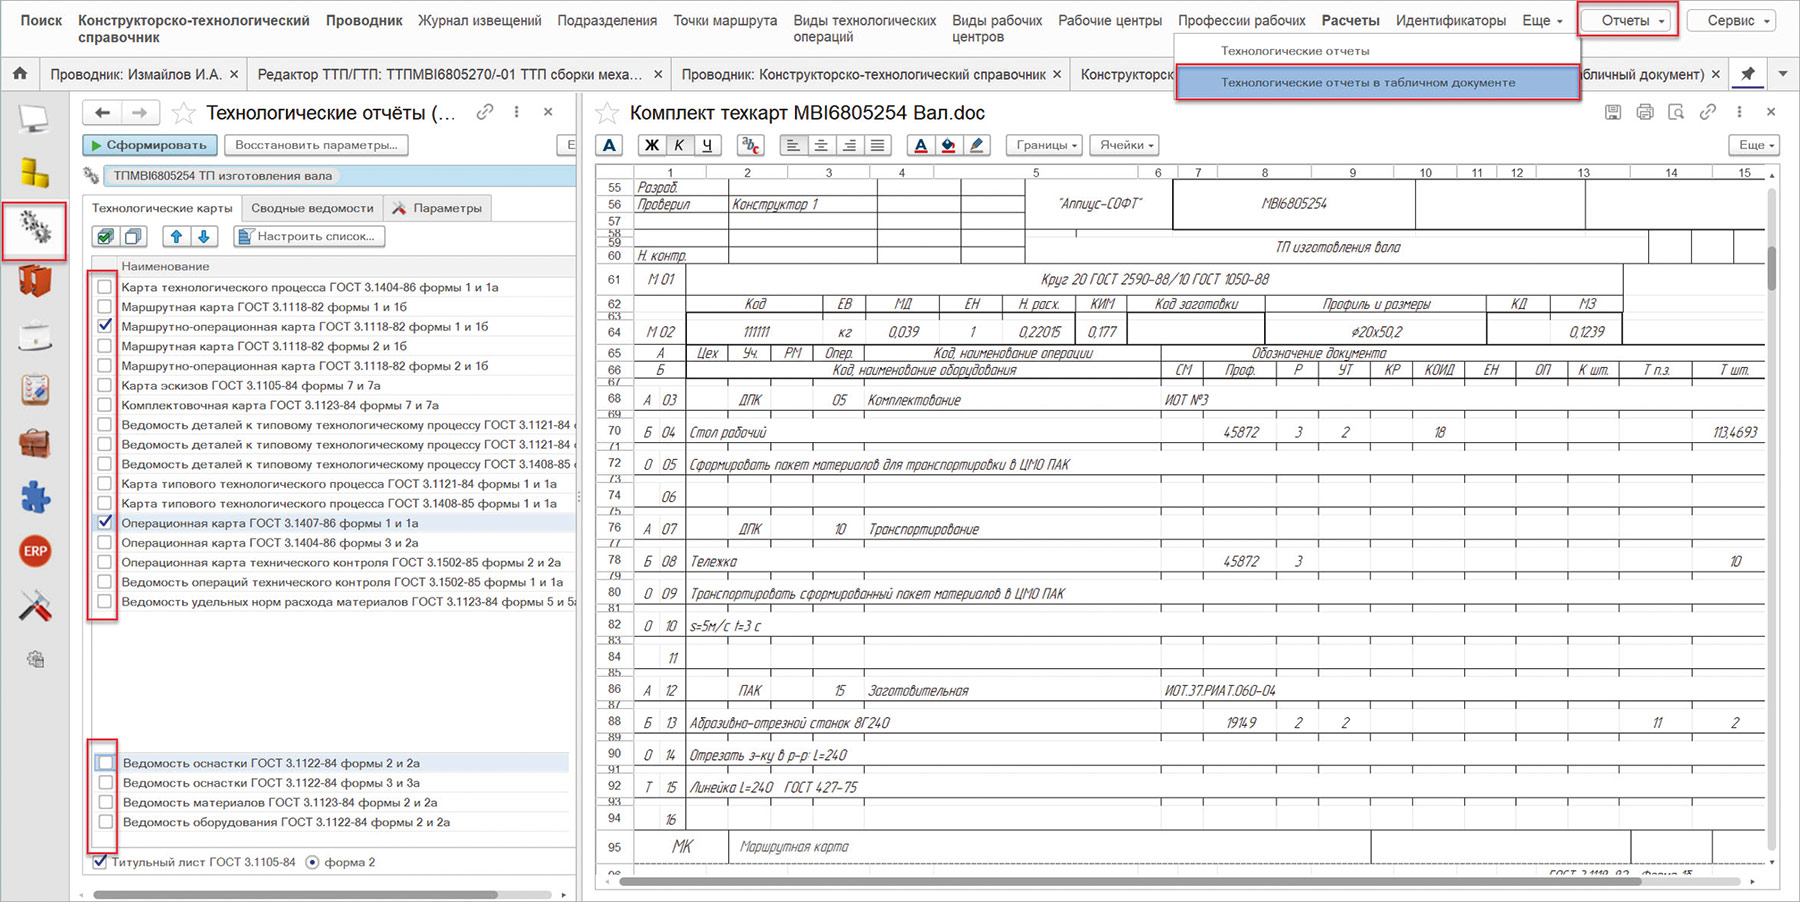Screen dimensions: 1800x902
Task: Uncheck Маршрутно-операционная карта формы 1 и 1б
Action: click(105, 326)
